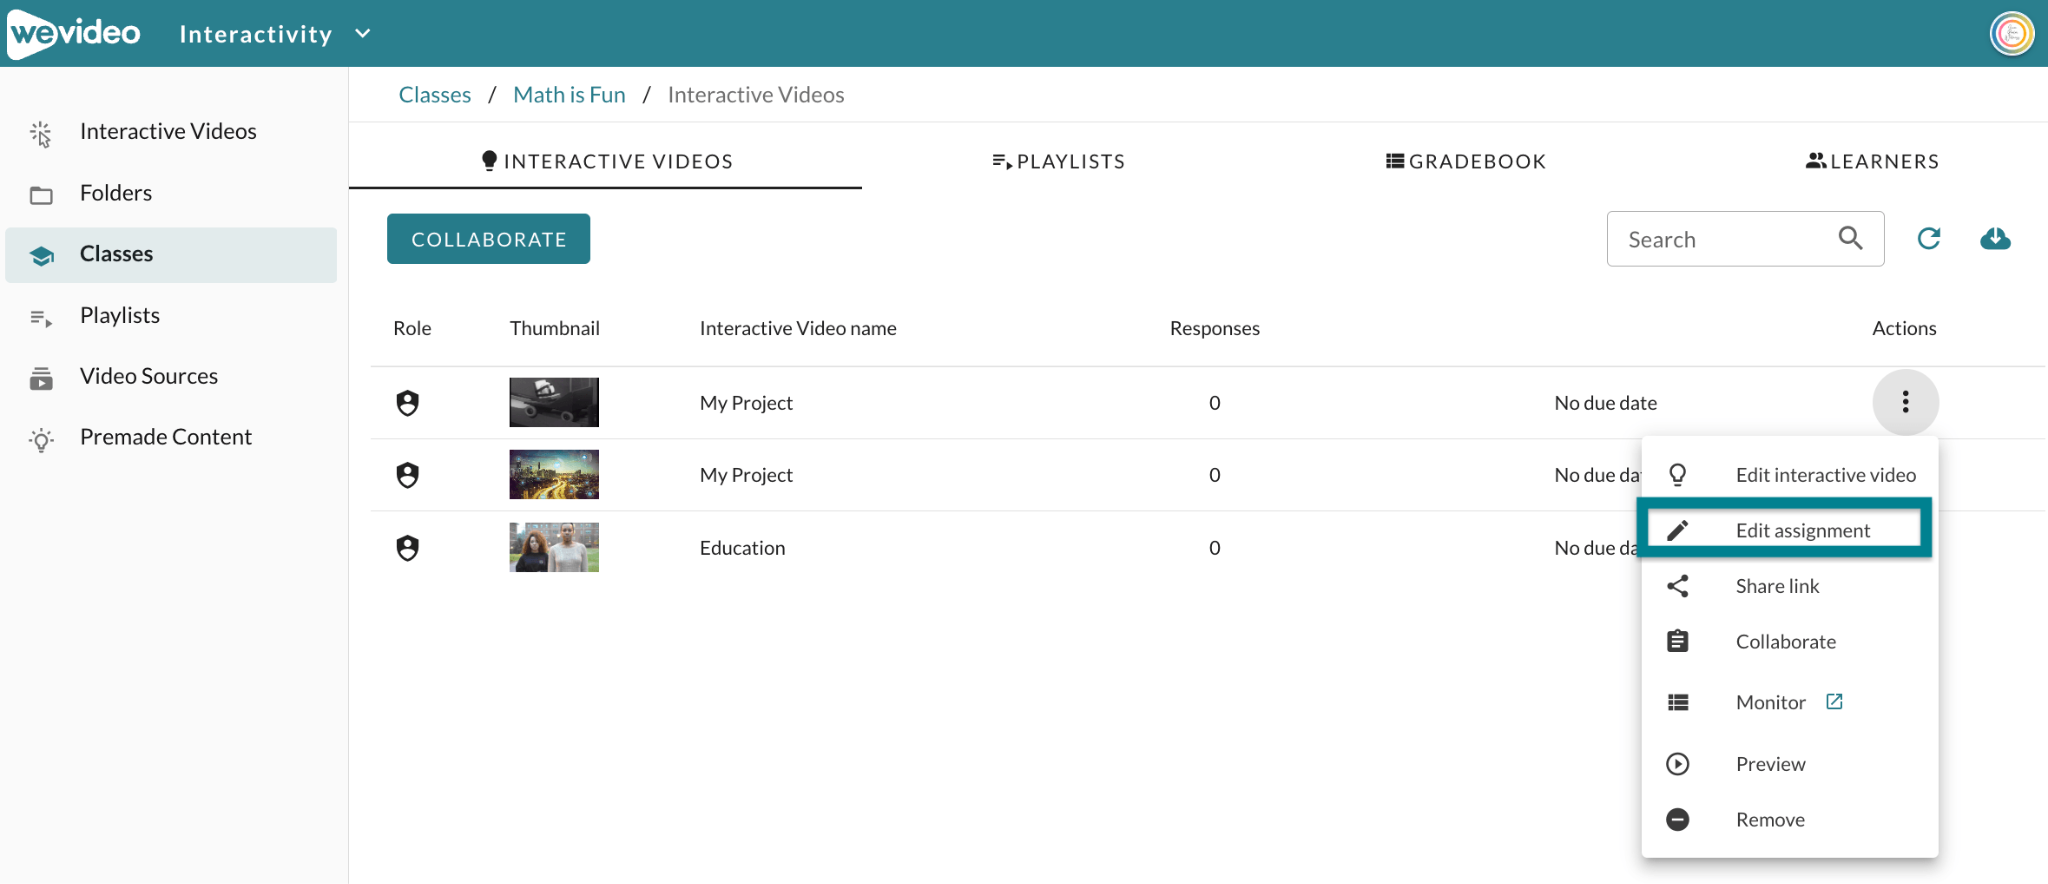Open the Premade Content lightbulb icon
The width and height of the screenshot is (2048, 884).
[41, 439]
